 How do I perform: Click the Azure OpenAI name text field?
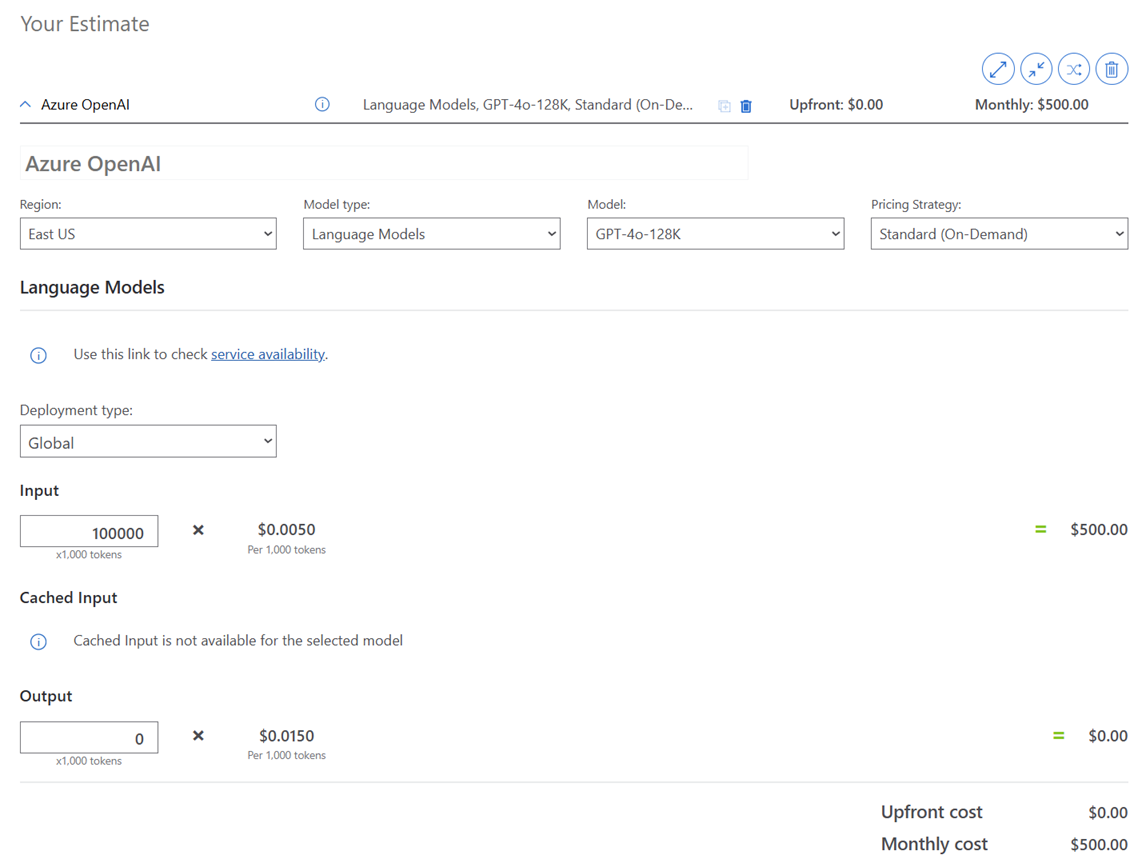click(384, 164)
